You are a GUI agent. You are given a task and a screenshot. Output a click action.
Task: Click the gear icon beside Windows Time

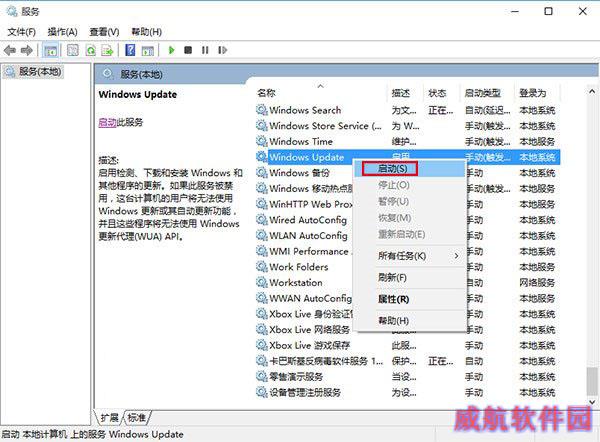pos(262,142)
